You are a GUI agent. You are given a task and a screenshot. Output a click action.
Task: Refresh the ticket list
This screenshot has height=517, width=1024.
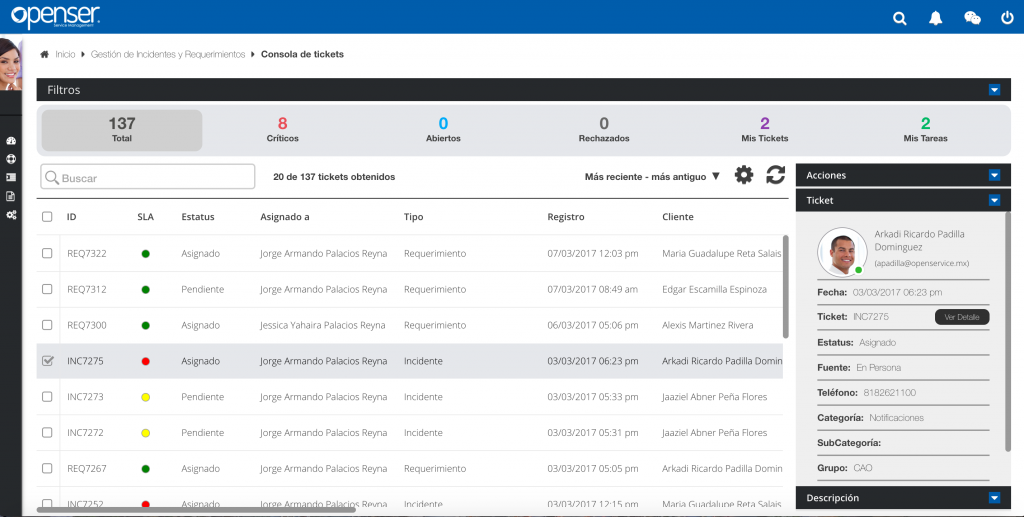pos(775,175)
